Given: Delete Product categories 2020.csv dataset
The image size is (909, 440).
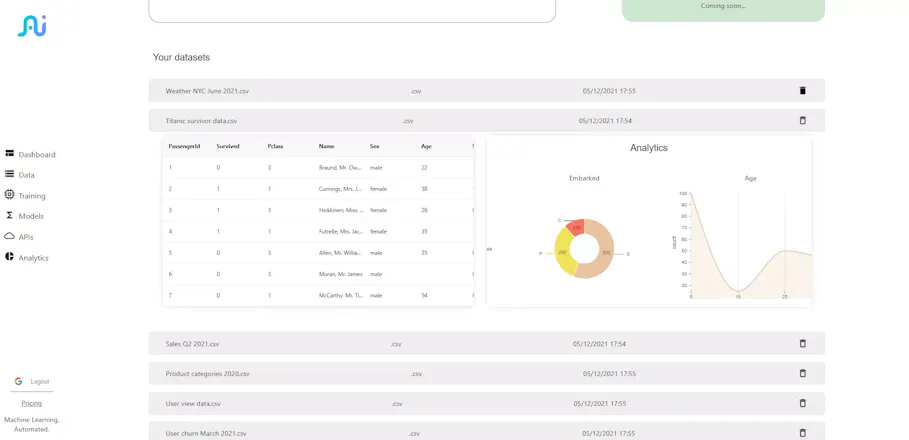Looking at the screenshot, I should tap(802, 373).
